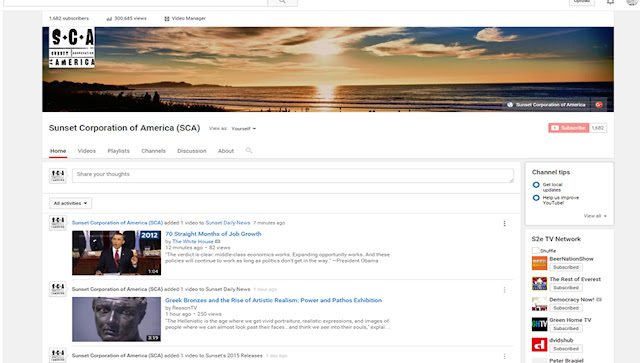The width and height of the screenshot is (640, 363).
Task: Open Green Home TV channel icon
Action: click(x=539, y=324)
